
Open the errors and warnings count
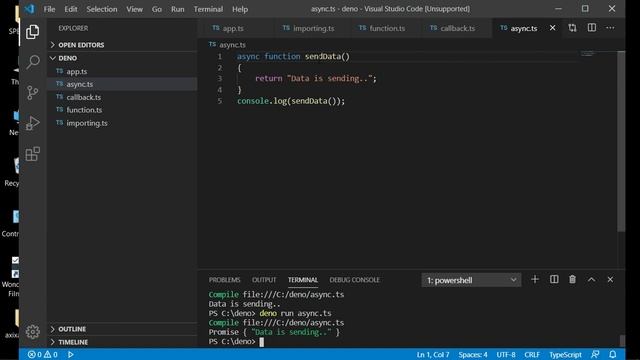(x=42, y=354)
